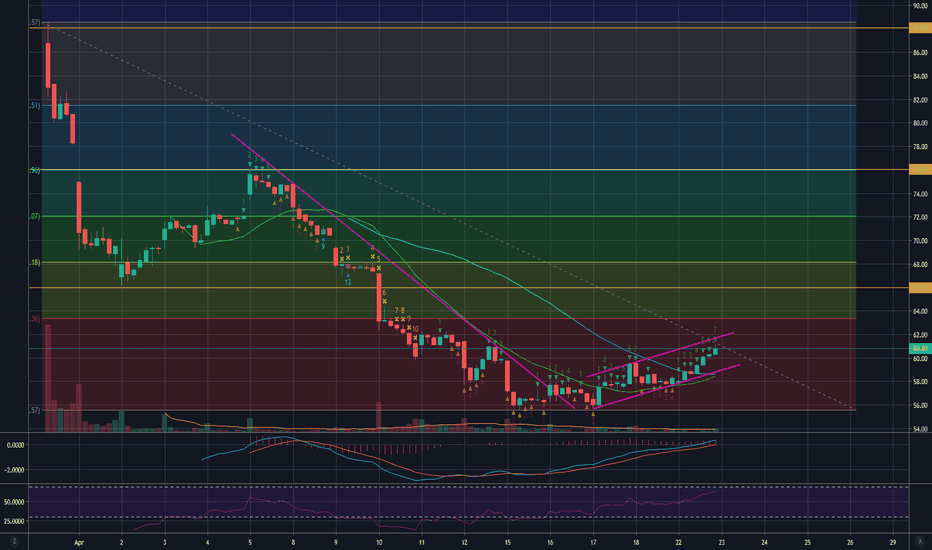932x550 pixels.
Task: Click date 23 on time axis
Action: point(722,542)
